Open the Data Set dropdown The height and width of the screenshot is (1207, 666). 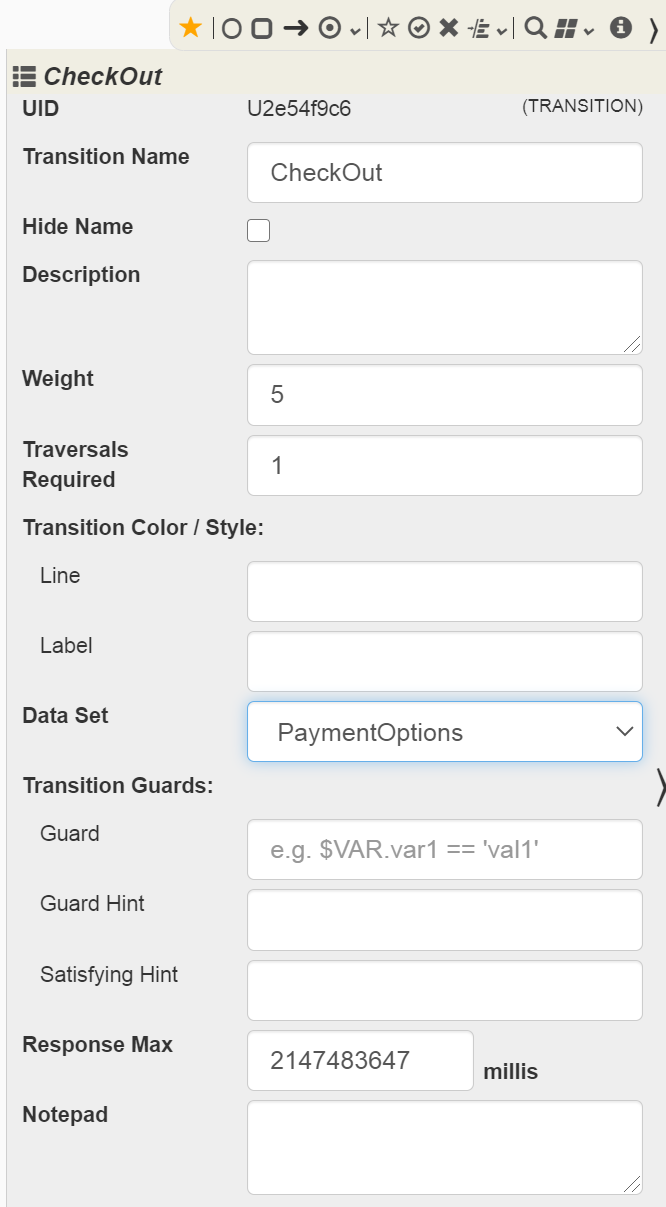click(445, 732)
